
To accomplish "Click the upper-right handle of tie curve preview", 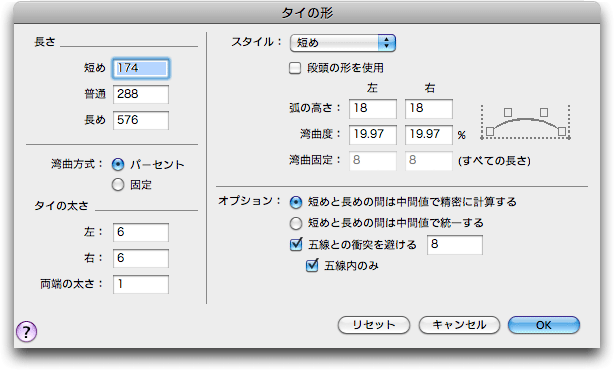I will tap(544, 112).
